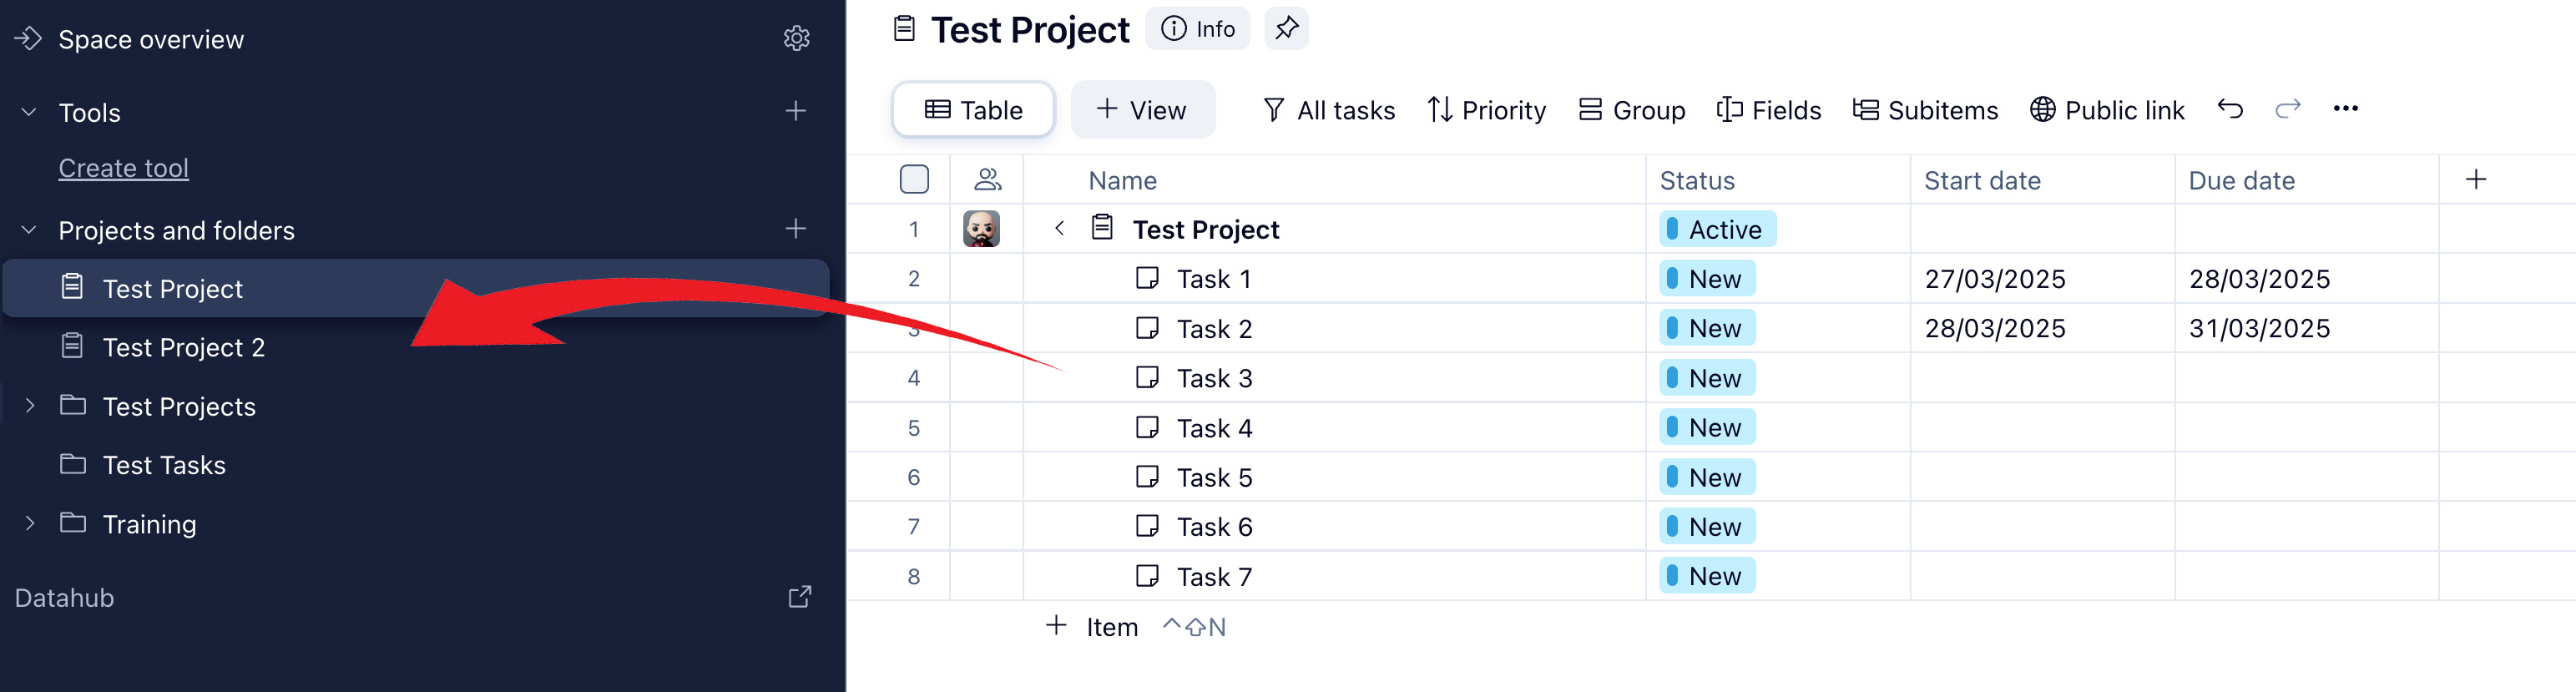Toggle the select-all checkbox in header
This screenshot has height=692, width=2576.
(914, 180)
